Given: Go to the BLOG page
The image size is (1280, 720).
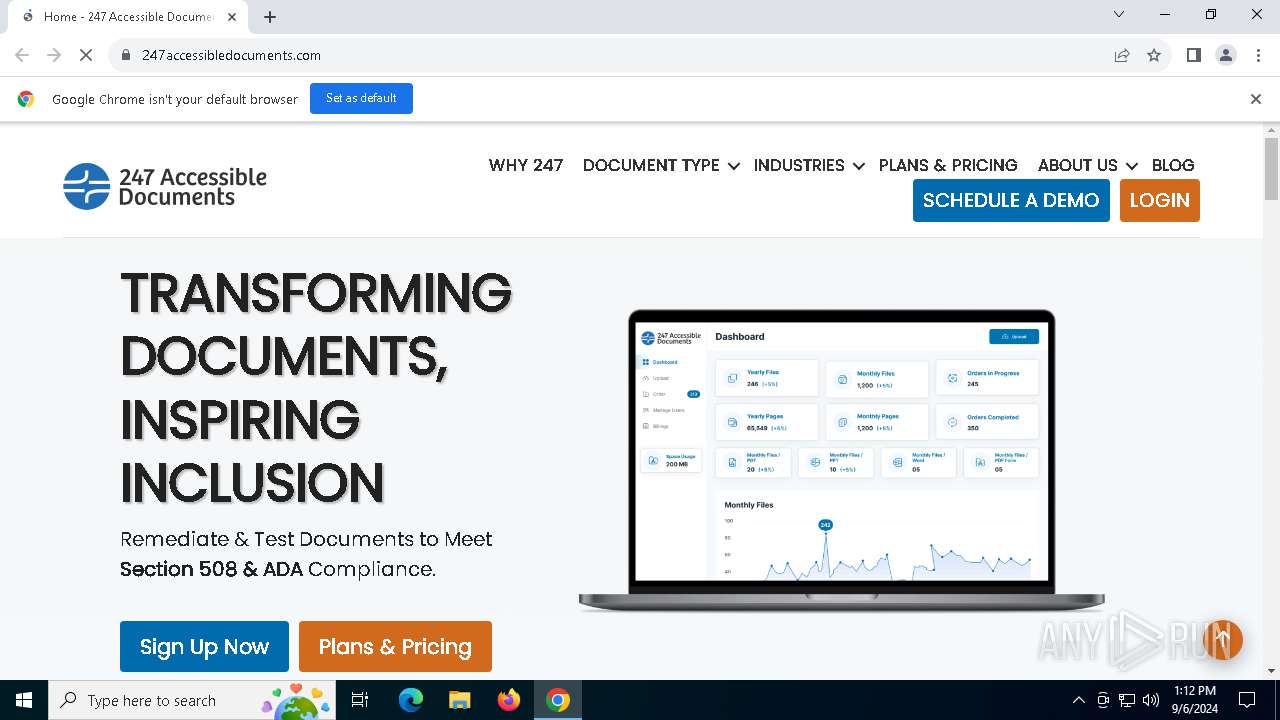Looking at the screenshot, I should coord(1173,165).
